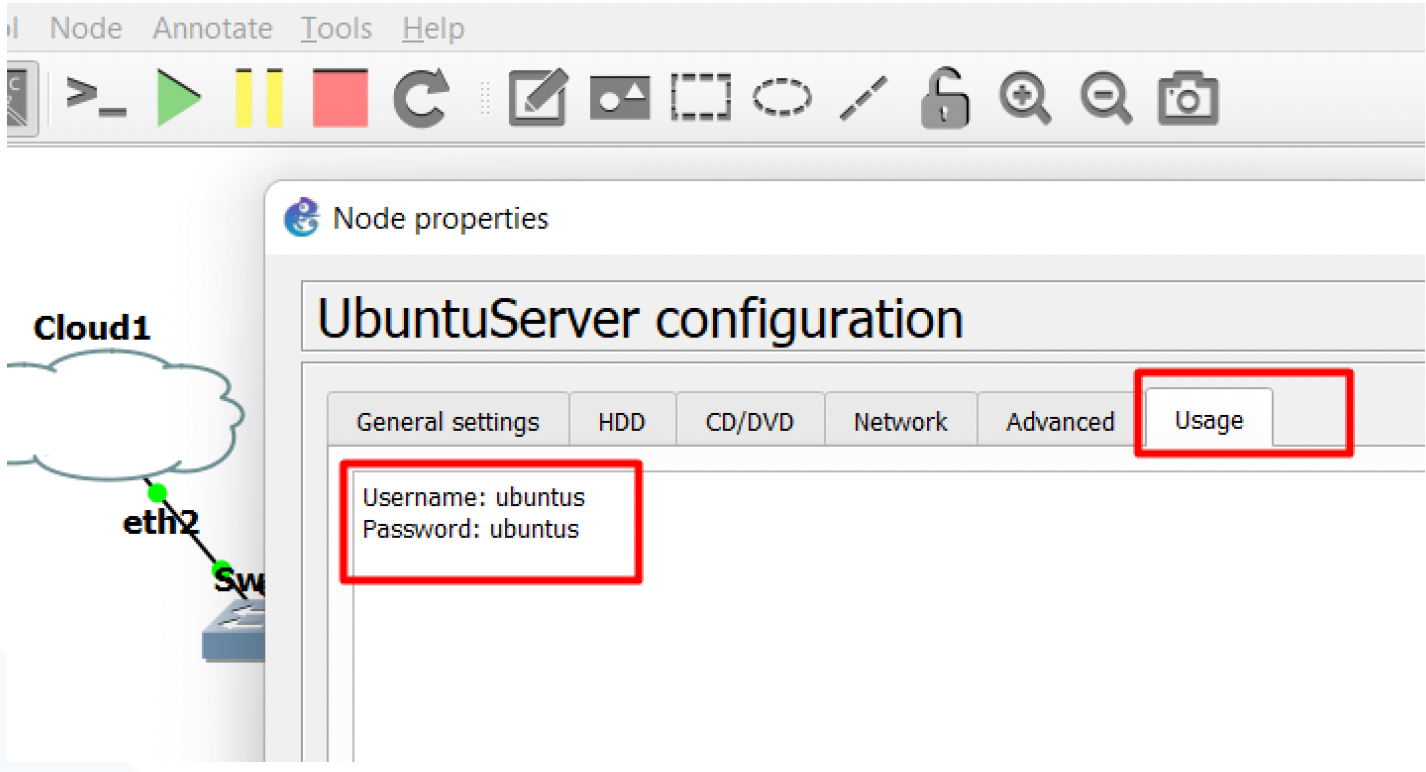Image resolution: width=1426 pixels, height=772 pixels.
Task: Stop all nodes with red square button
Action: [x=340, y=98]
